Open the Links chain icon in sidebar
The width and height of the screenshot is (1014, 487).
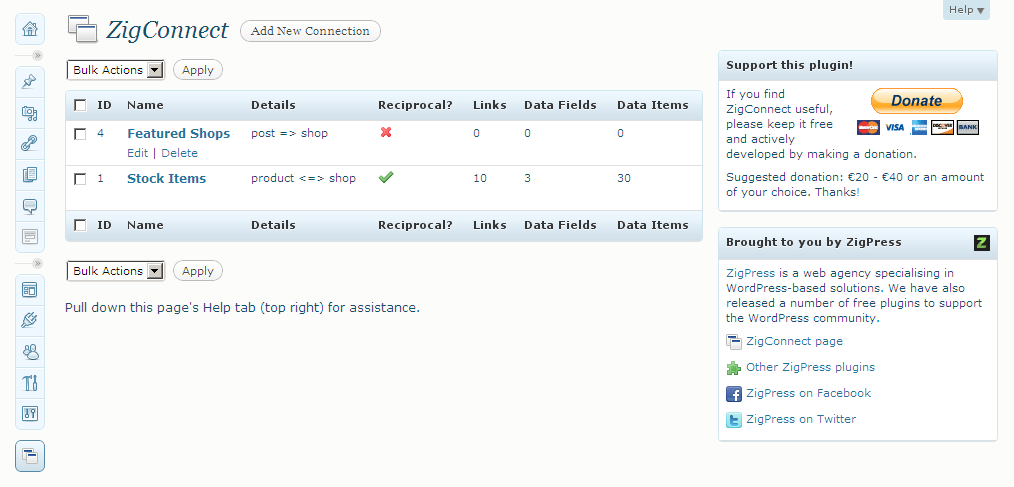[30, 144]
